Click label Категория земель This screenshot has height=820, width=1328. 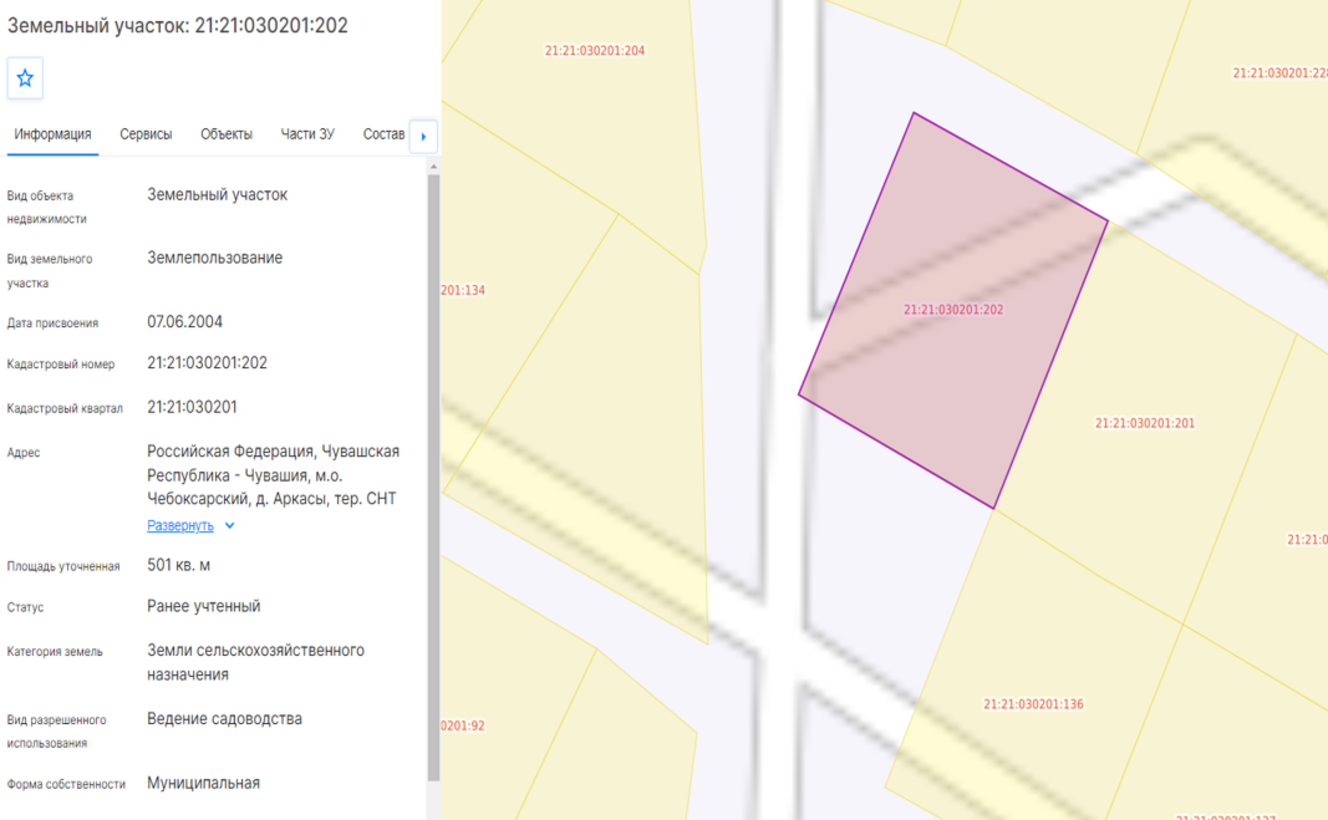point(55,651)
